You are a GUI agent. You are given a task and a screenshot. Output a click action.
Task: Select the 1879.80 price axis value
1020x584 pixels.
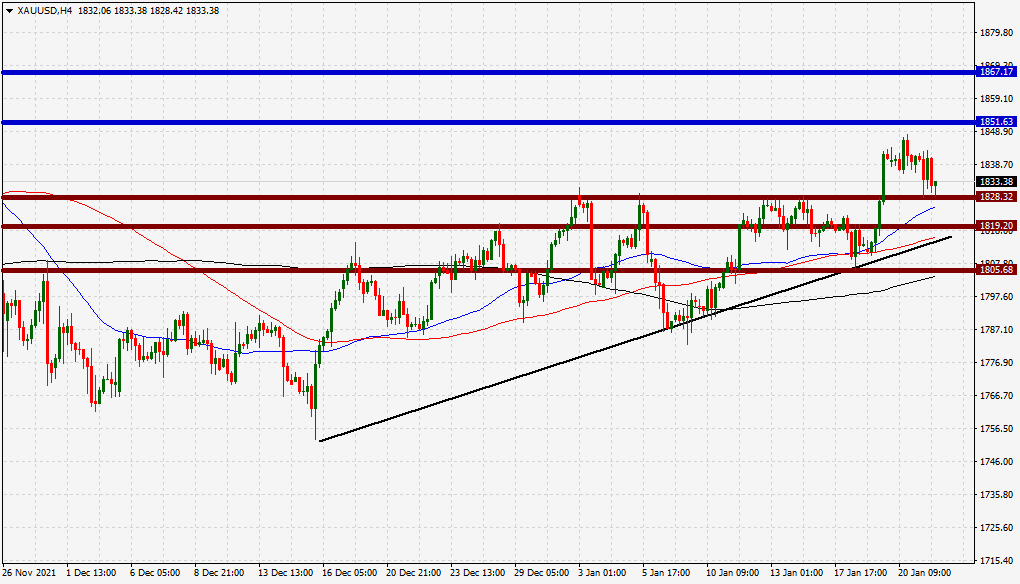(996, 33)
